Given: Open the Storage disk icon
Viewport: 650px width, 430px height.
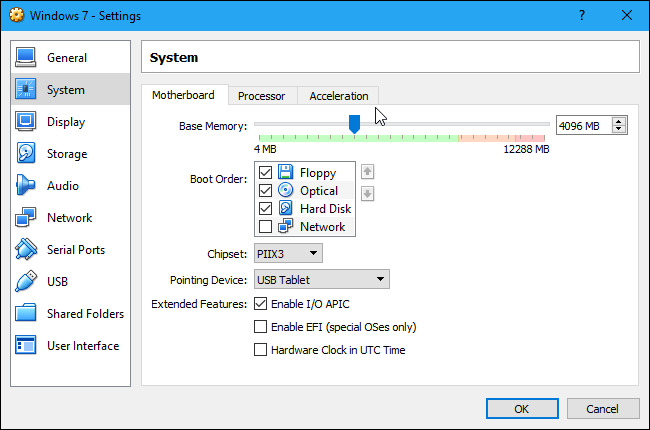Looking at the screenshot, I should coord(26,154).
